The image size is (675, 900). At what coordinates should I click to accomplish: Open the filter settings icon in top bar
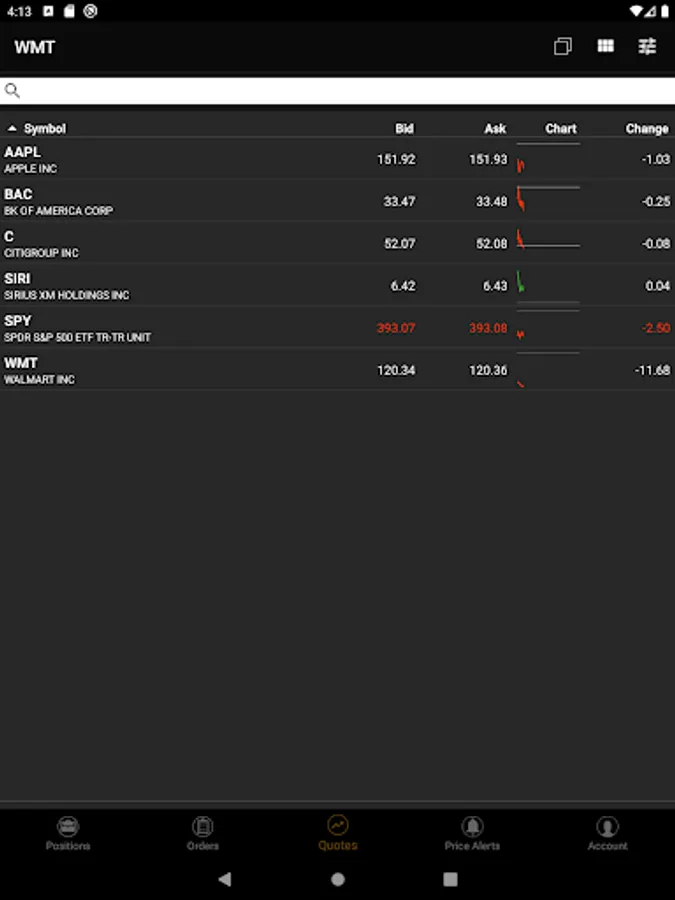(647, 46)
